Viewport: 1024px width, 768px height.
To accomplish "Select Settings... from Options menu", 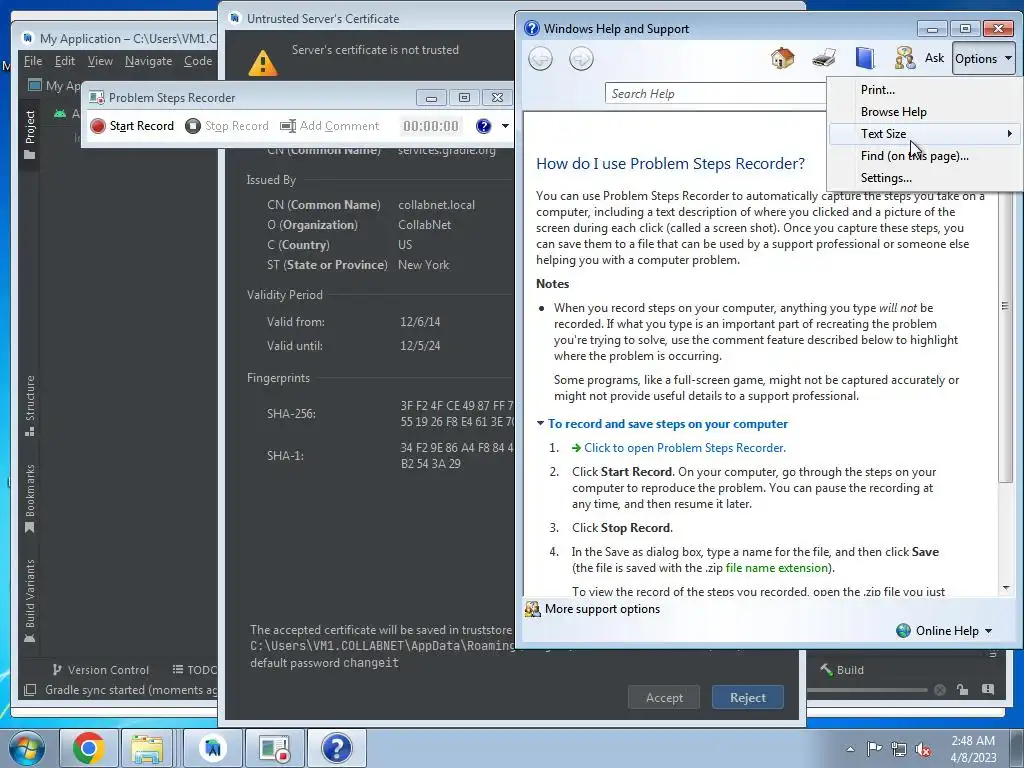I will [886, 178].
